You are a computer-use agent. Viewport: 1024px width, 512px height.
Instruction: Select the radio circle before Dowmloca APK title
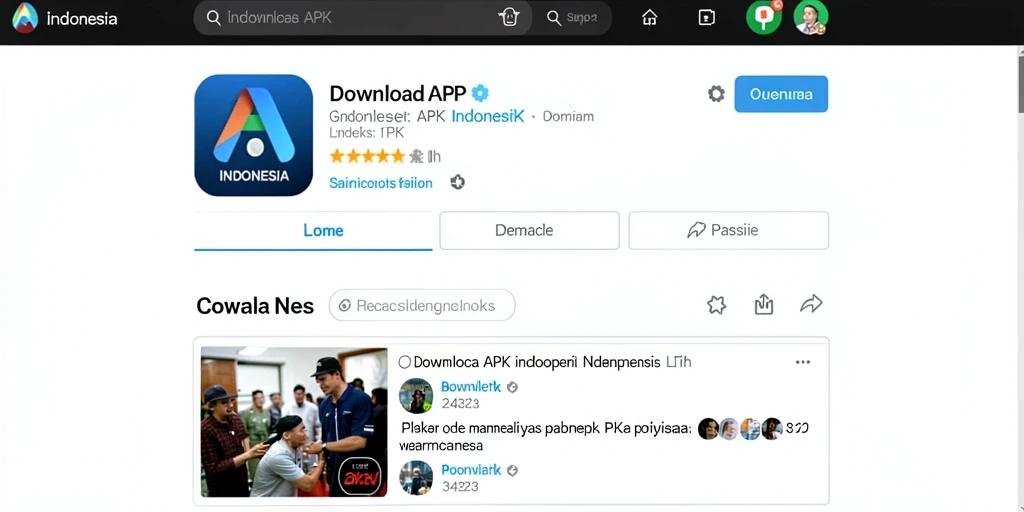point(405,362)
